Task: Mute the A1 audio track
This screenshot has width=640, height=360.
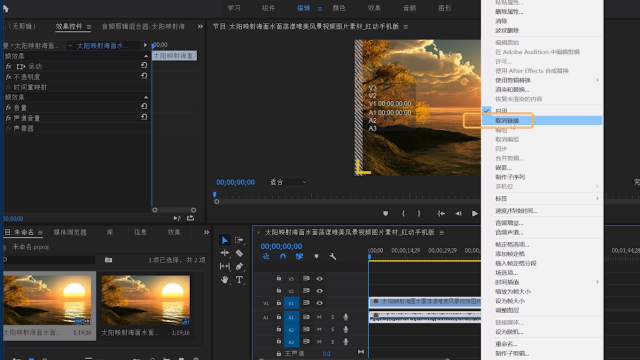Action: (x=319, y=317)
